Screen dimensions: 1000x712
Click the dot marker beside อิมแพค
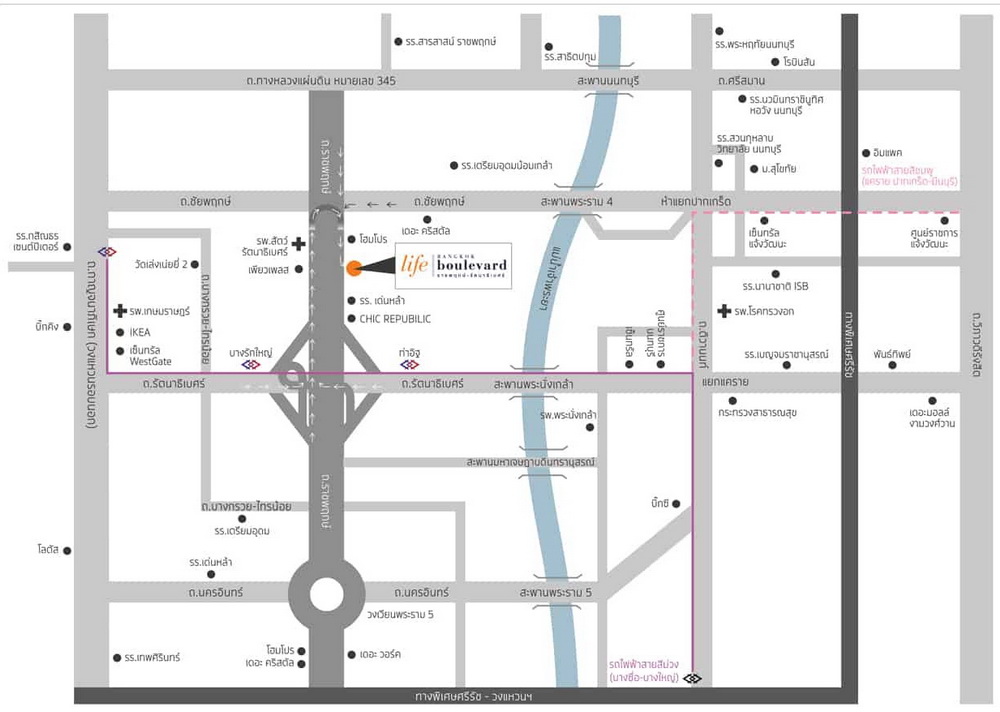click(x=866, y=153)
